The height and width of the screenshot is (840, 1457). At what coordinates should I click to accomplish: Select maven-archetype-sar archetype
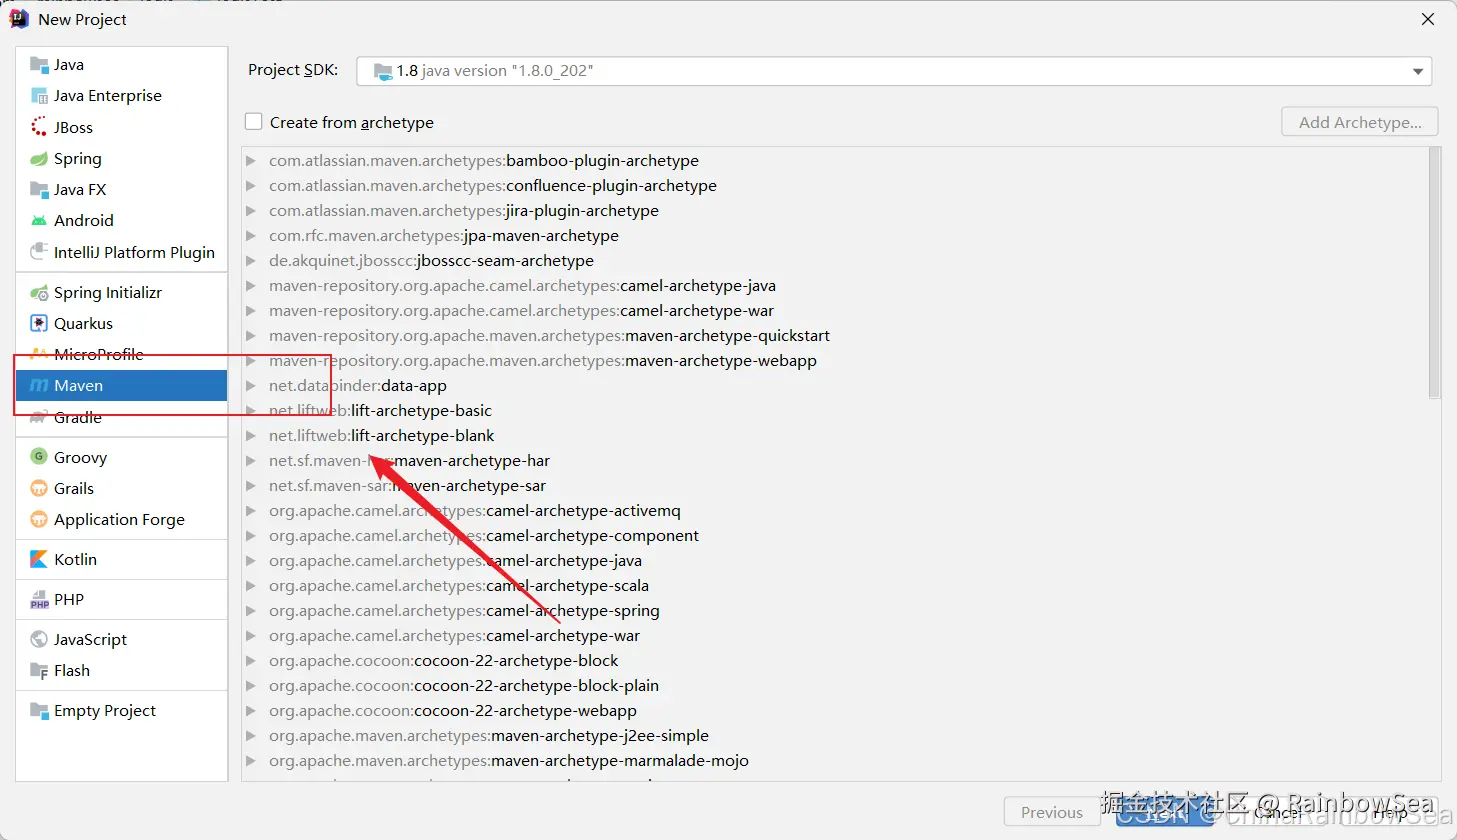pyautogui.click(x=408, y=486)
